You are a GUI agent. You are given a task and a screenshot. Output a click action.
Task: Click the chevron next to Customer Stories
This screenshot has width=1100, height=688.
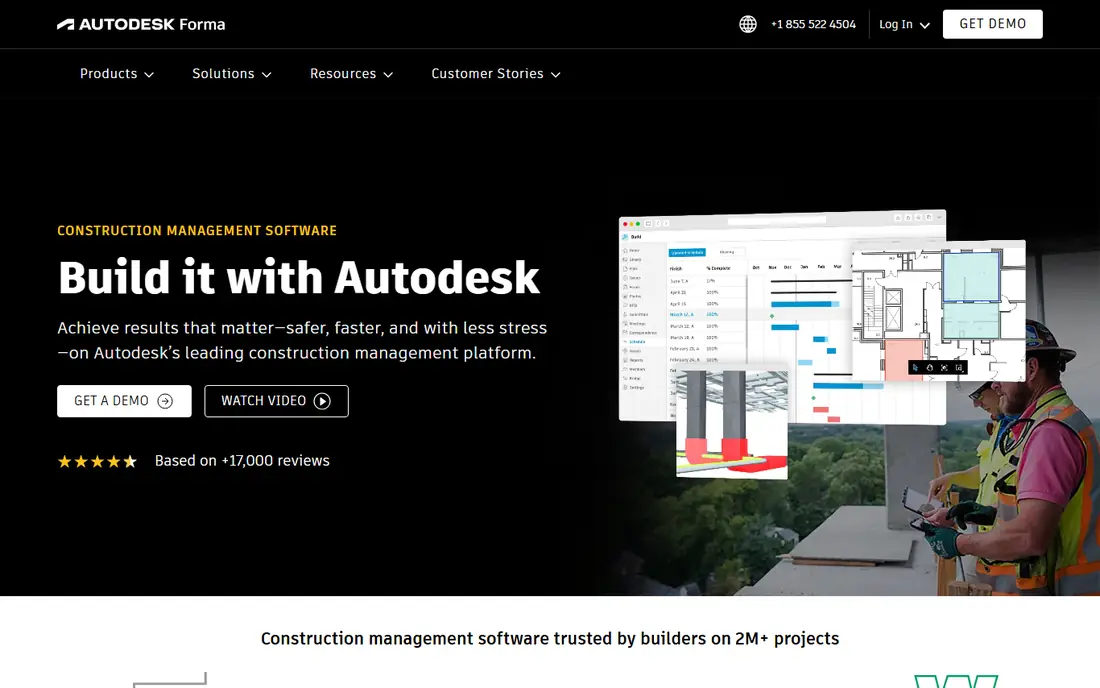click(556, 74)
